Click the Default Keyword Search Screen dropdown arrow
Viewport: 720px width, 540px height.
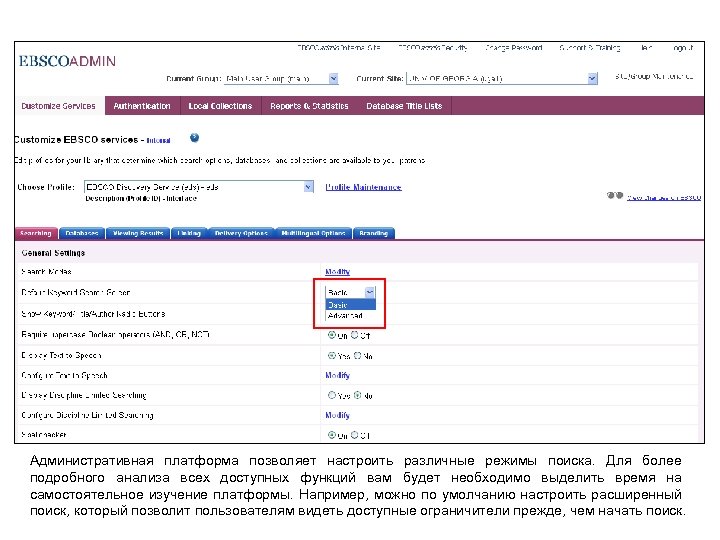coord(370,292)
